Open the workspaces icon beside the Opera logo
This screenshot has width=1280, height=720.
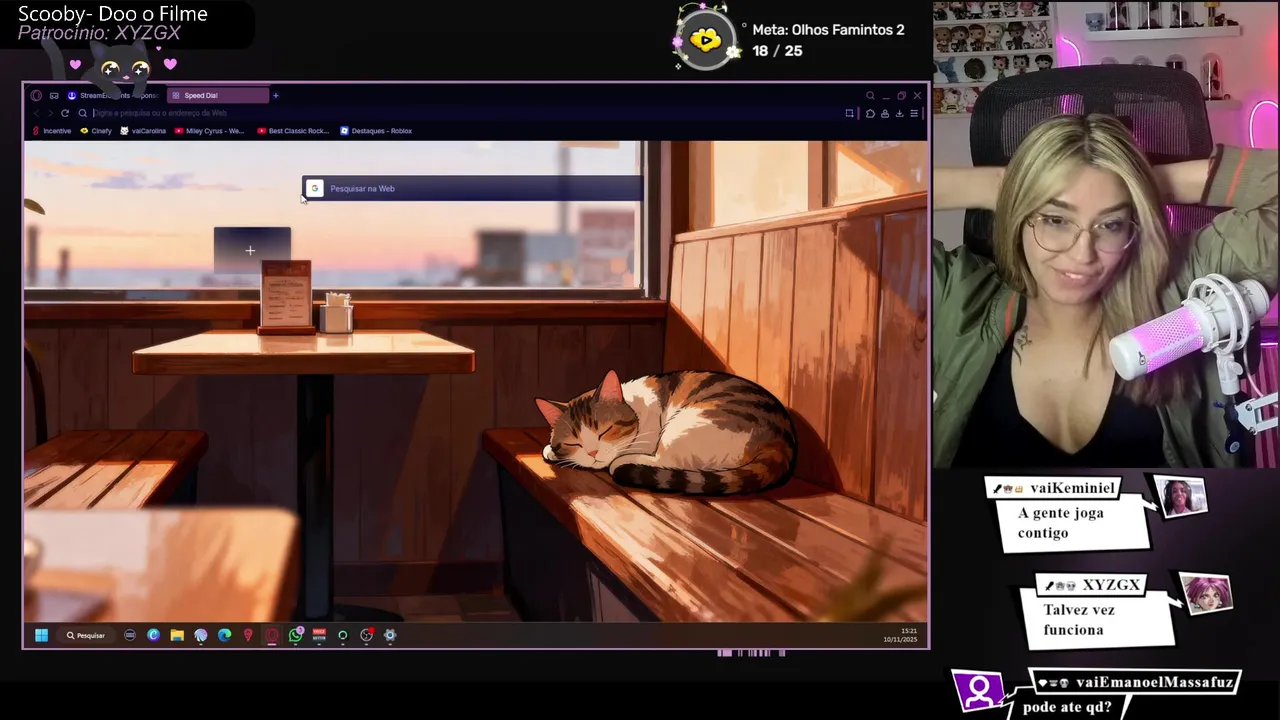(54, 96)
